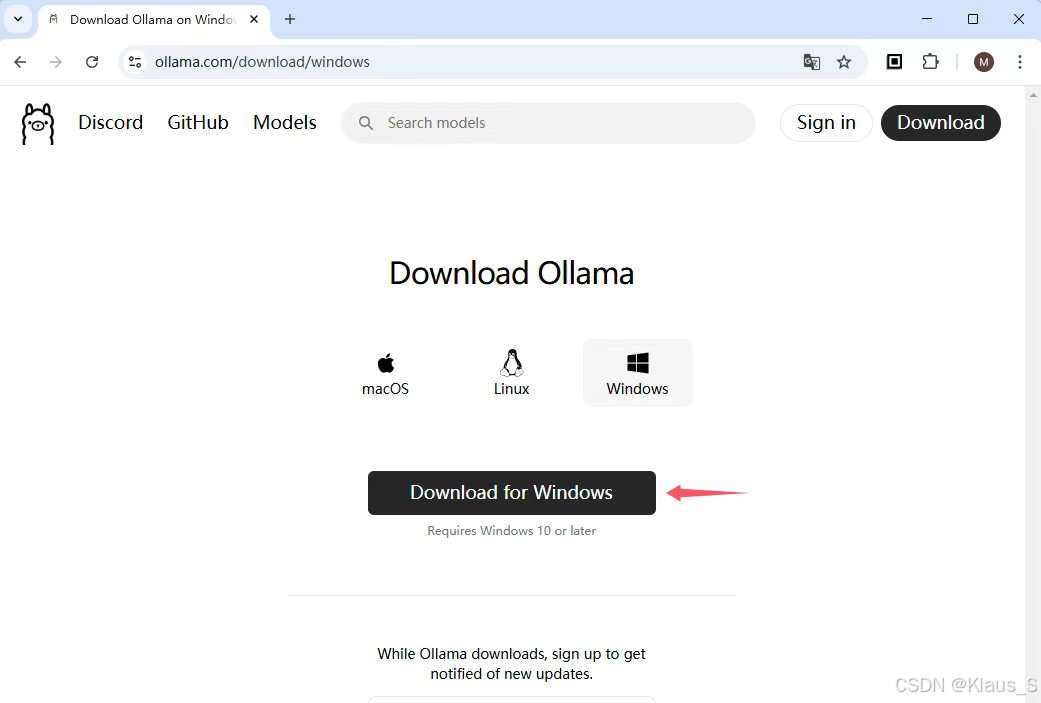Focus the Search models field
The image size is (1041, 703).
548,123
